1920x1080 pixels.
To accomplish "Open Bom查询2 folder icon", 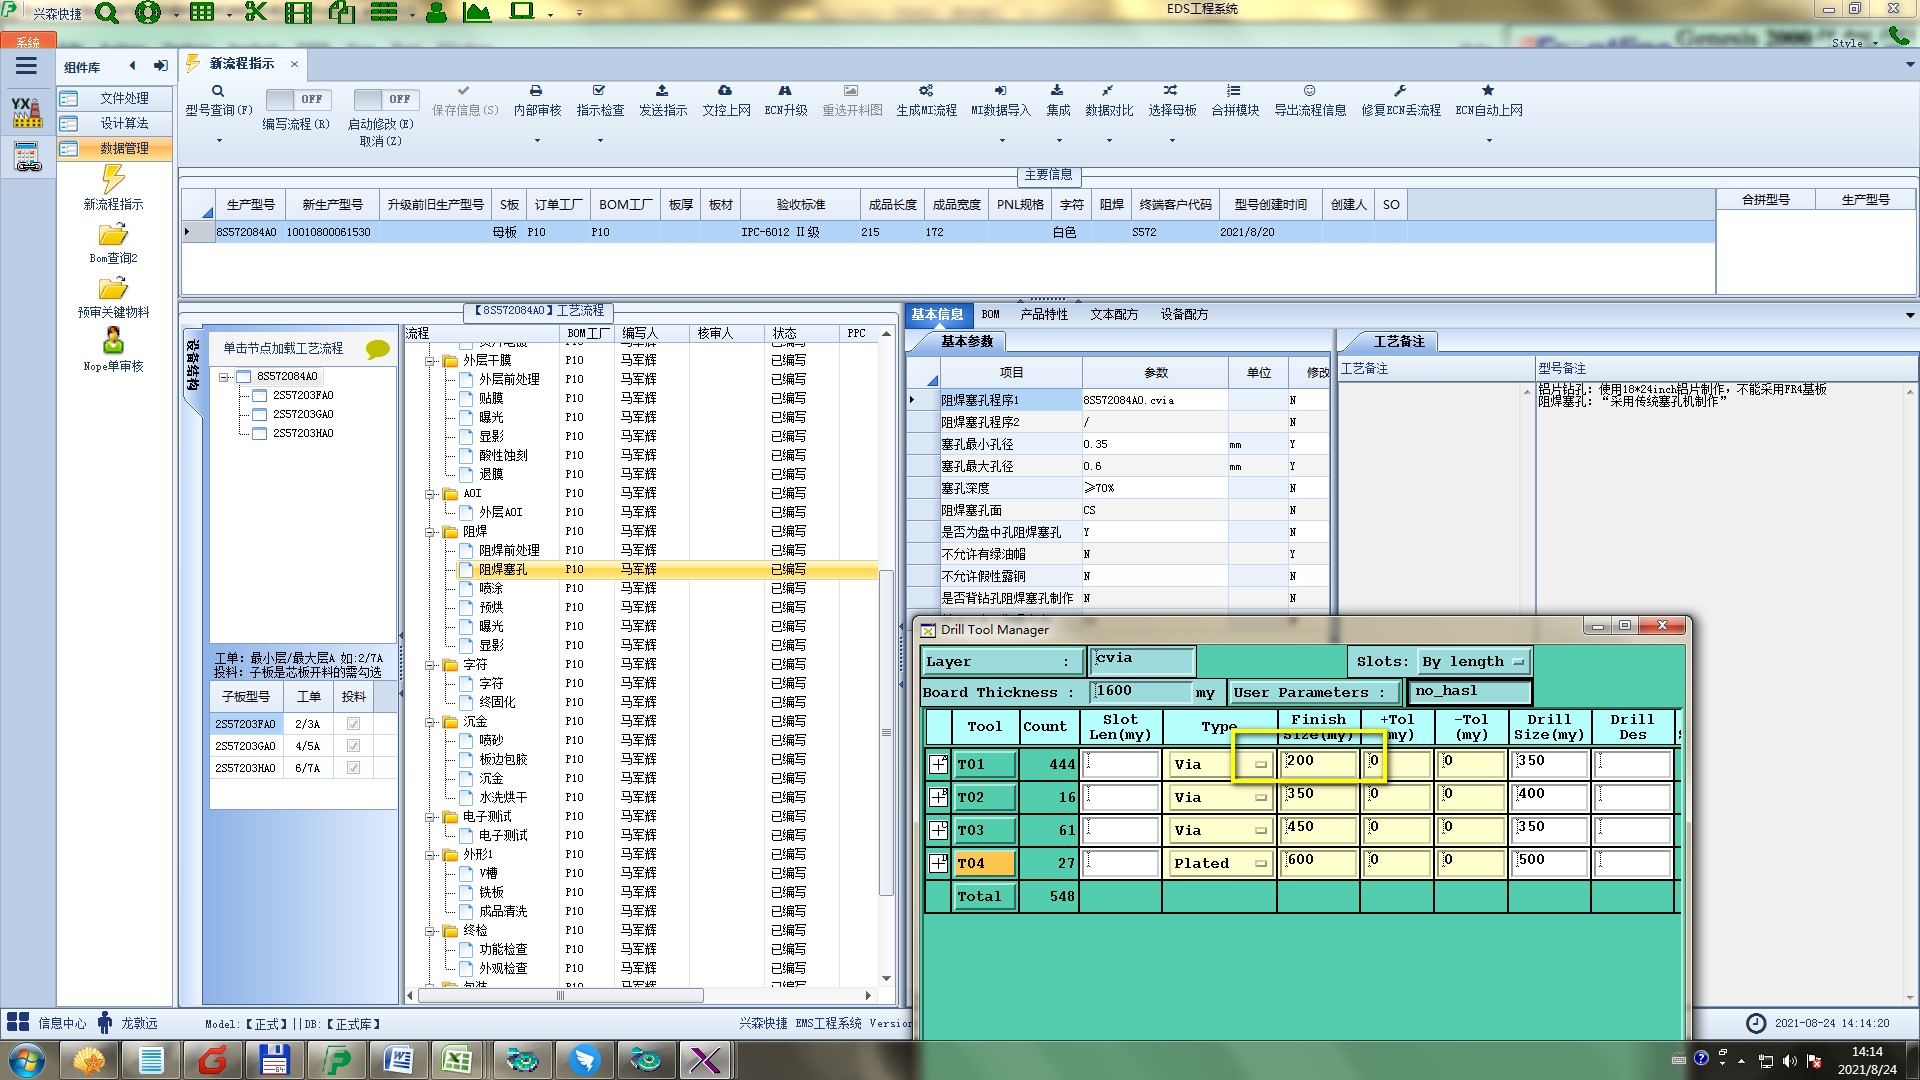I will 113,235.
